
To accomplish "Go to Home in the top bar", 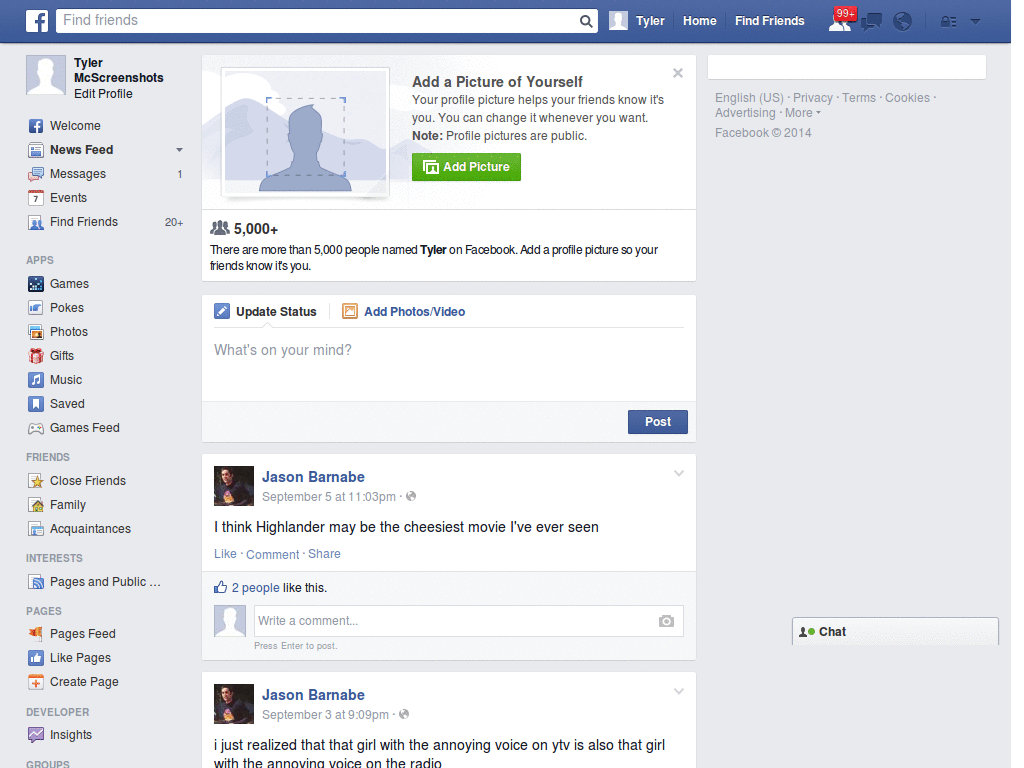I will click(699, 21).
